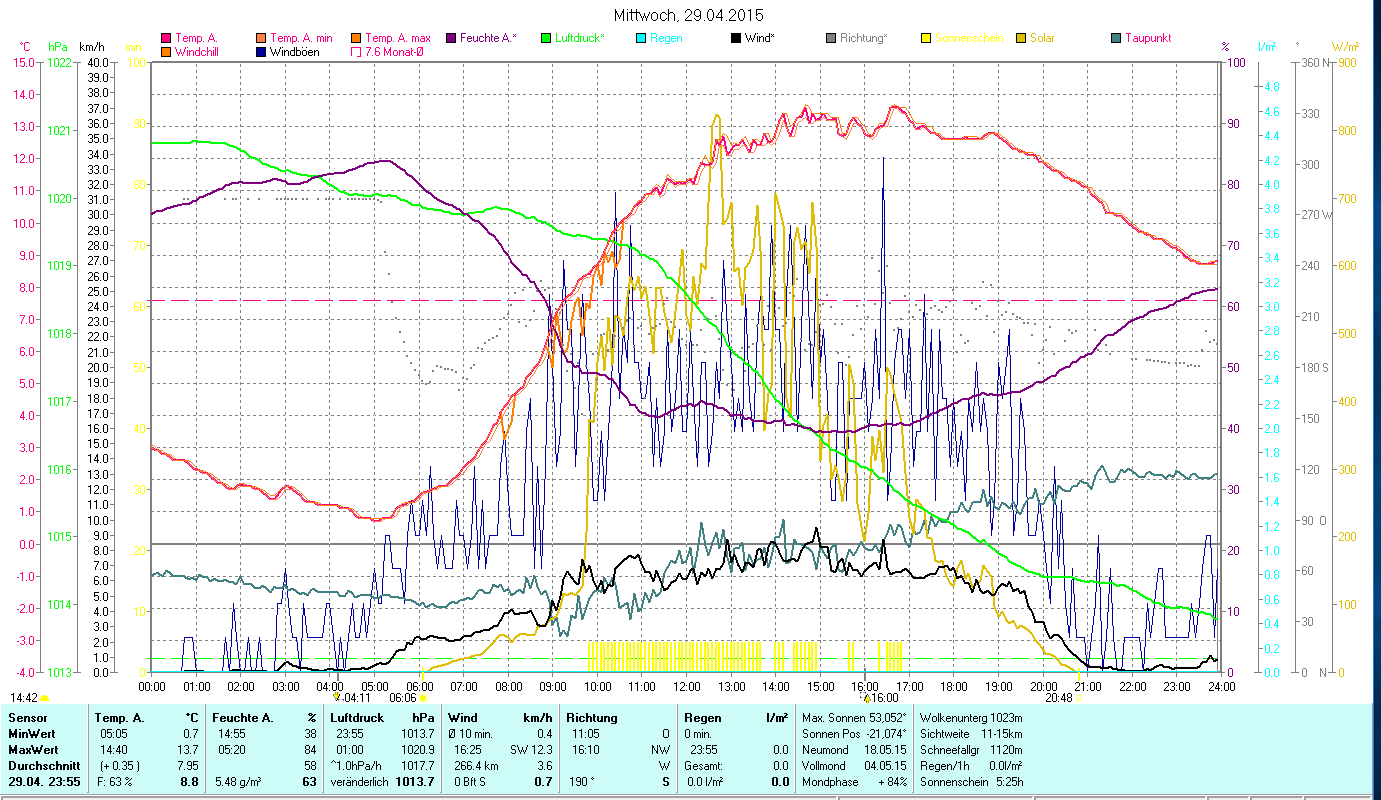
Task: Click the hollow 7.6 Monat-Ø legend box
Action: pyautogui.click(x=356, y=52)
